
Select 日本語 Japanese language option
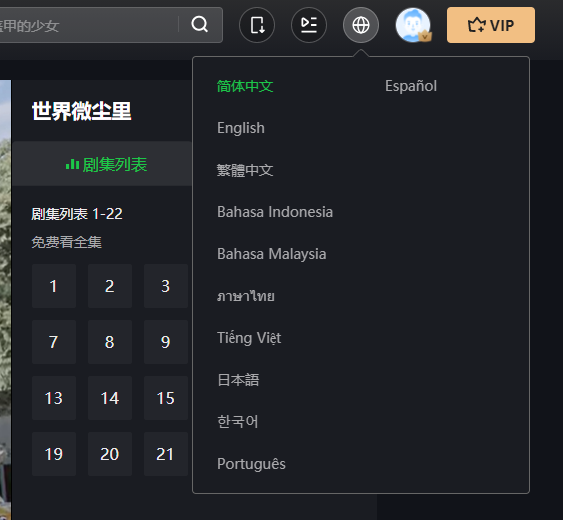tap(238, 380)
